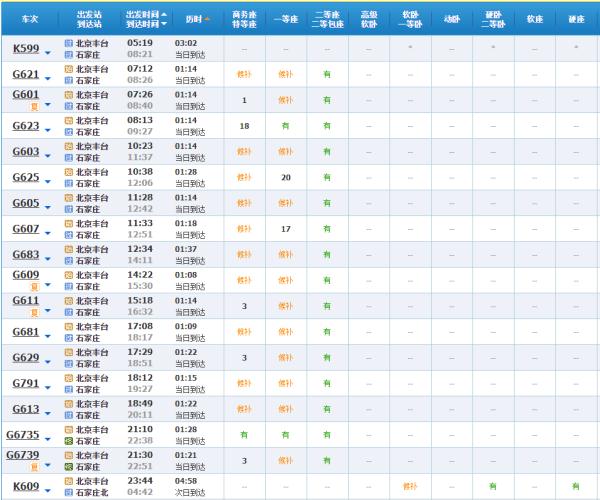
Task: Click the 商务座 特等座 column header
Action: point(244,19)
